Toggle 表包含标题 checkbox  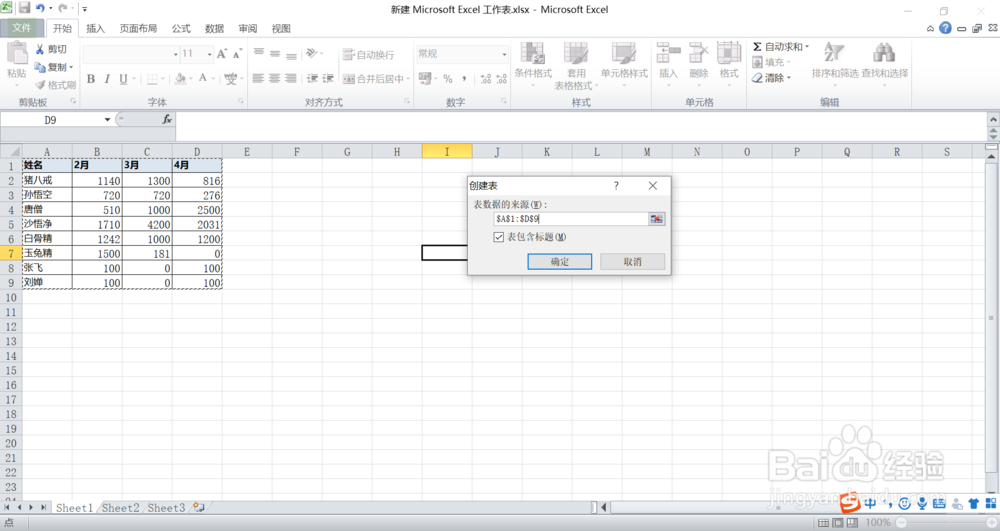point(499,236)
